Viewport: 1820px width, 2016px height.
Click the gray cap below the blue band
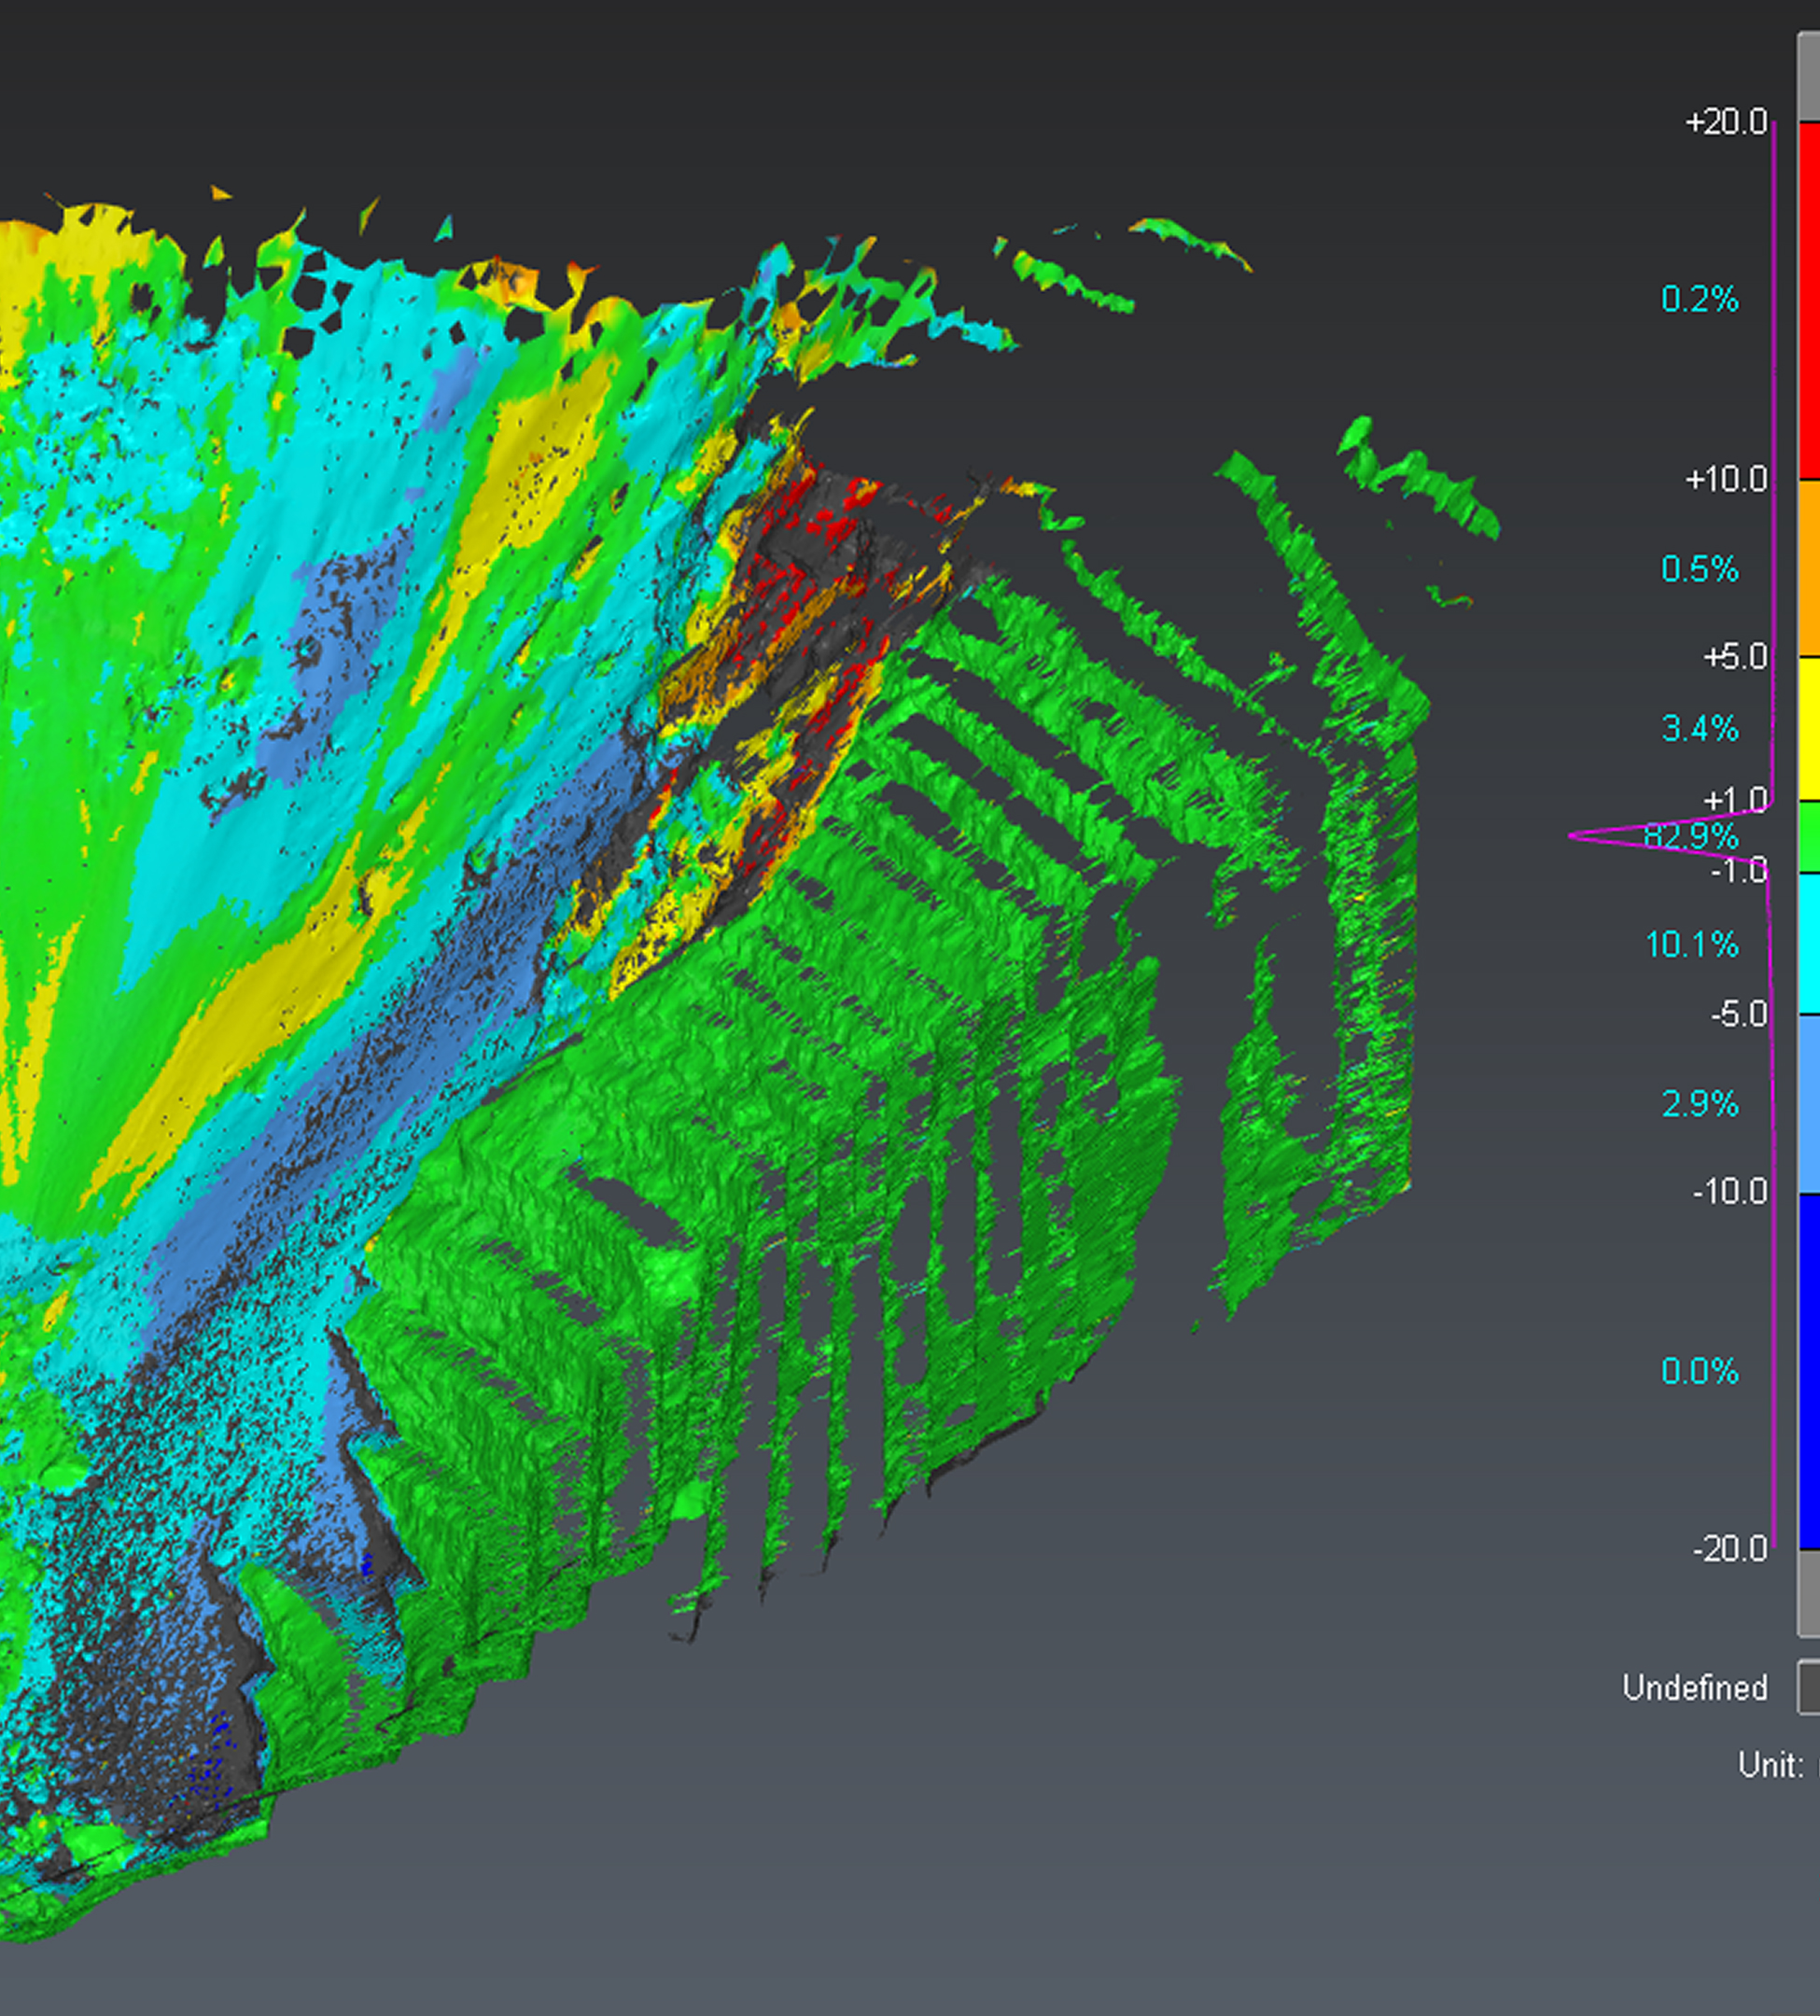click(1809, 1591)
